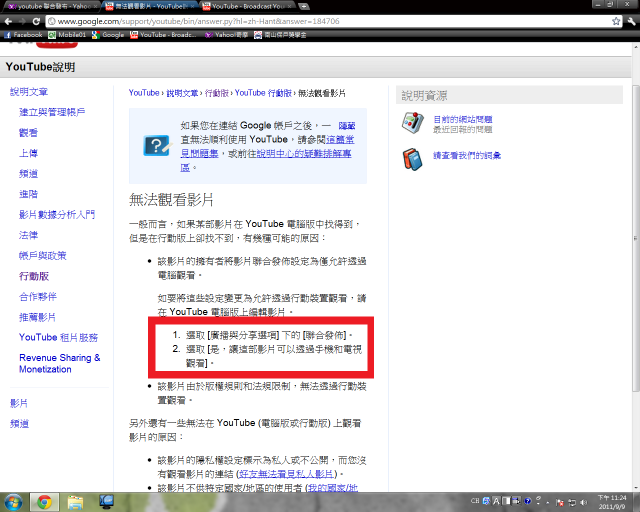640x512 pixels.
Task: Click 說明文章 in the breadcrumb trail
Action: pyautogui.click(x=182, y=93)
